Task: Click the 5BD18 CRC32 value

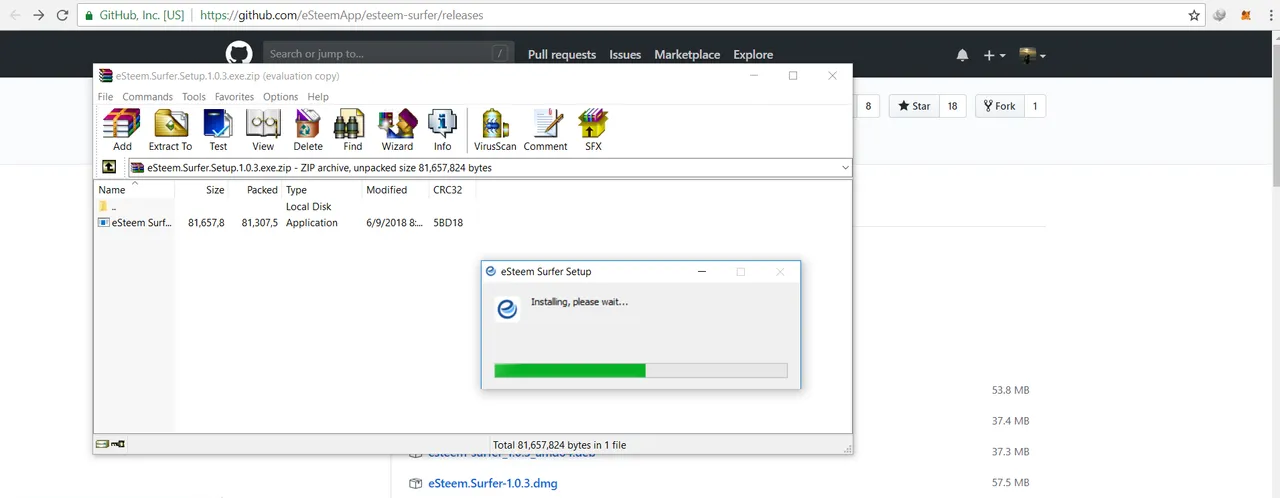Action: click(x=448, y=223)
